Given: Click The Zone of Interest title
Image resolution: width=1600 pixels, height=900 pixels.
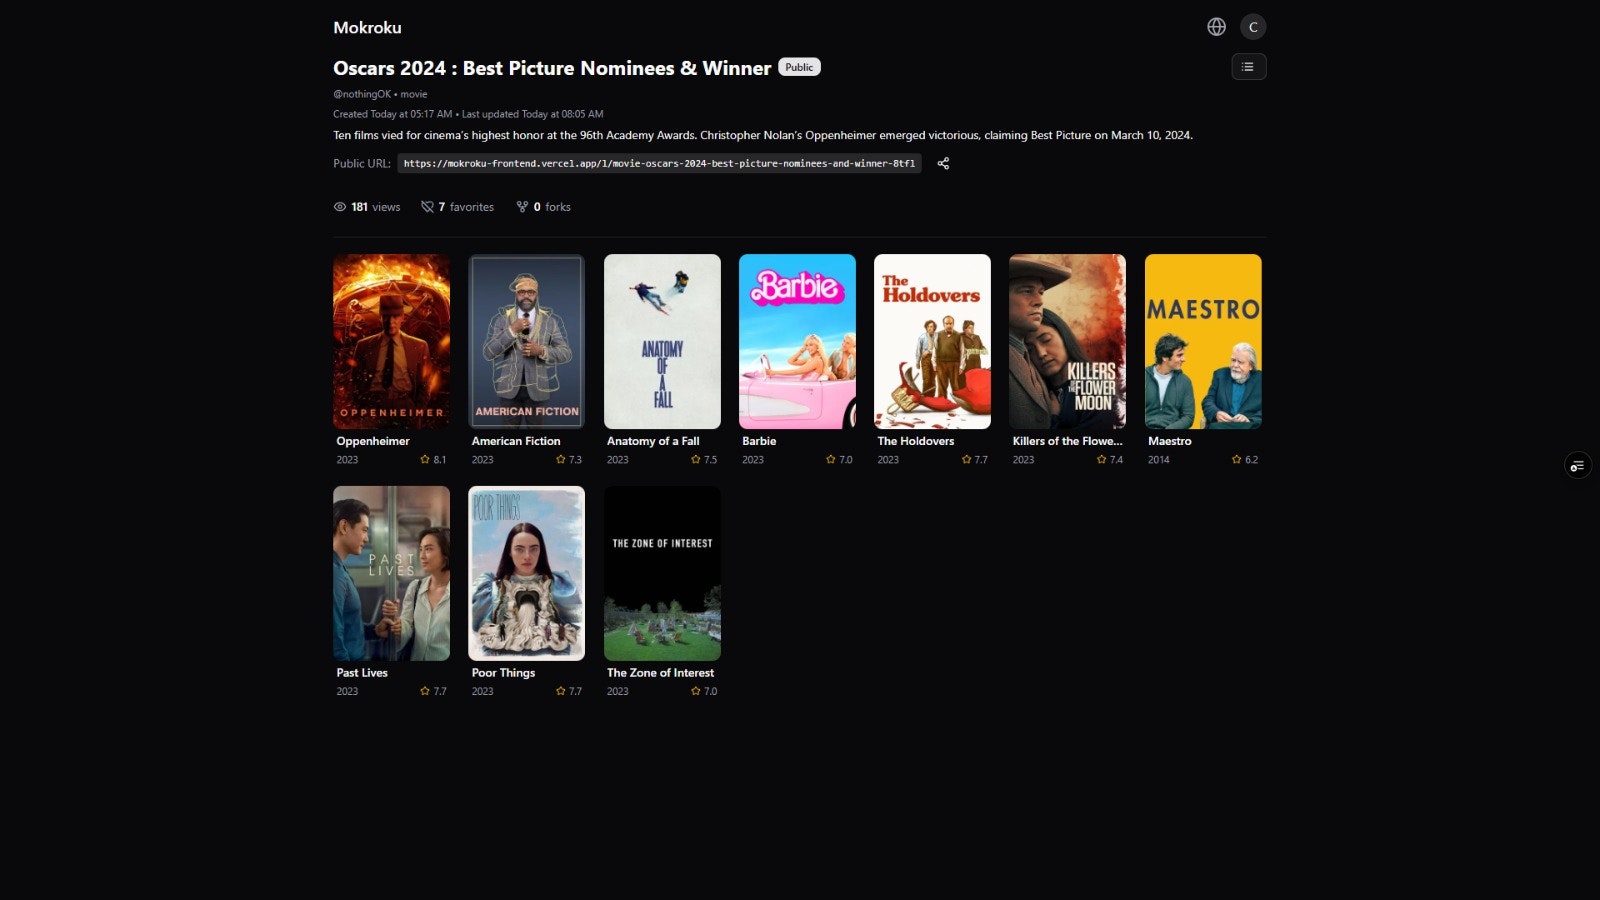Looking at the screenshot, I should [660, 673].
